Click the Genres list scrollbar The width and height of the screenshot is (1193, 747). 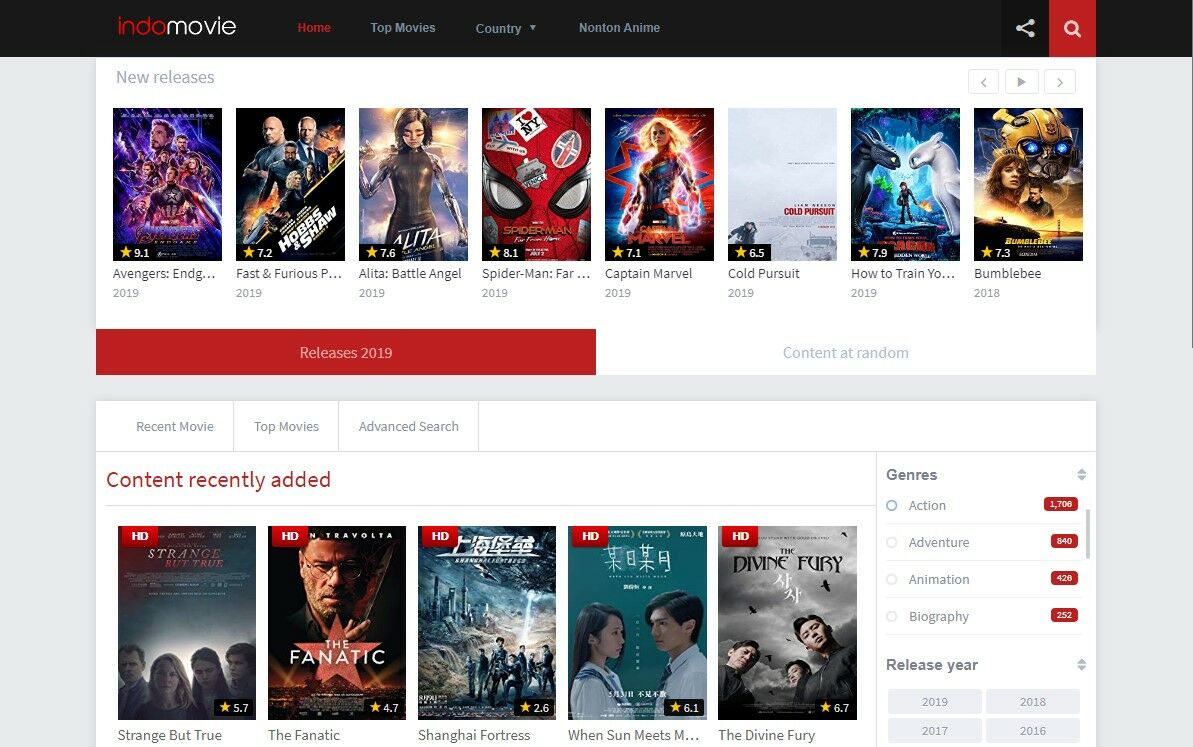(x=1087, y=534)
